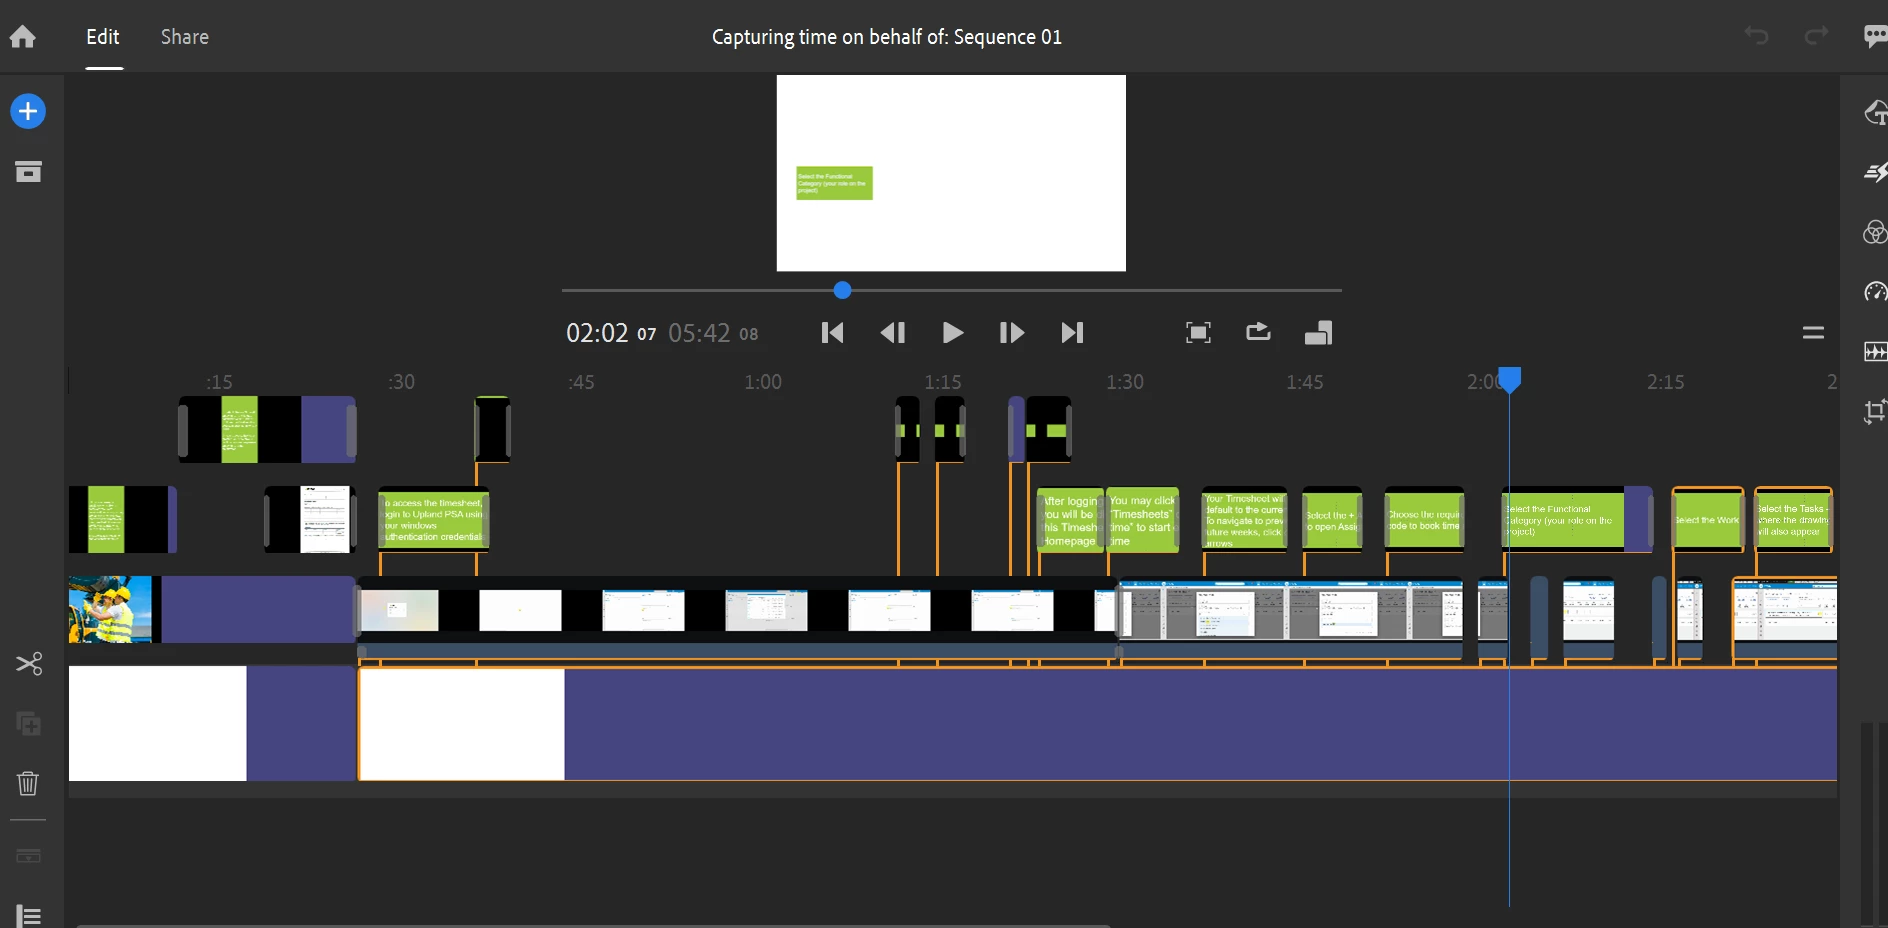Play the sequence
The width and height of the screenshot is (1888, 928).
(953, 333)
